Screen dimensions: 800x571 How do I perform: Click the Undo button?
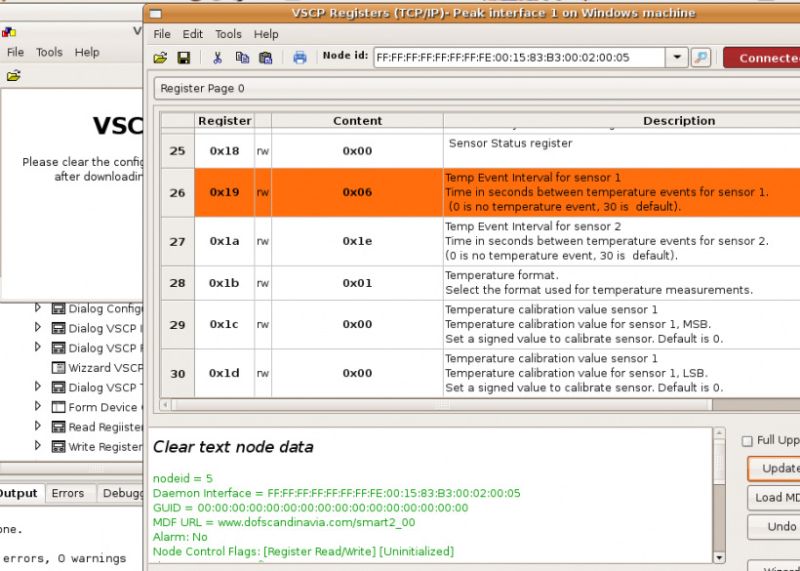pyautogui.click(x=774, y=527)
